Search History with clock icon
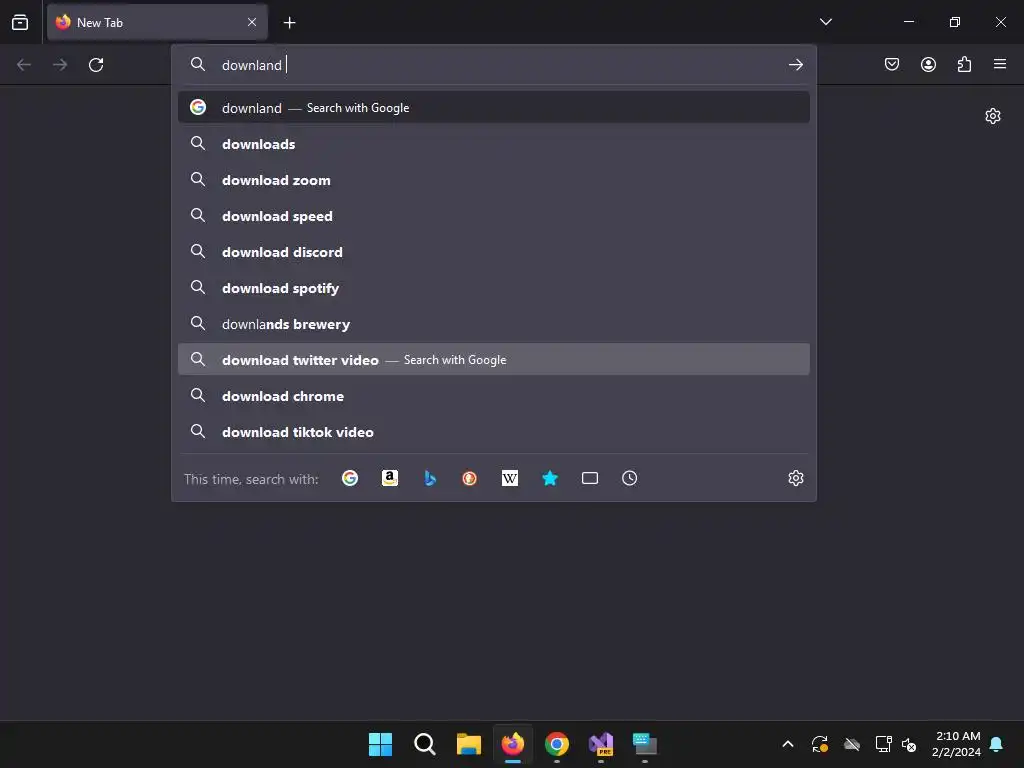 point(630,478)
